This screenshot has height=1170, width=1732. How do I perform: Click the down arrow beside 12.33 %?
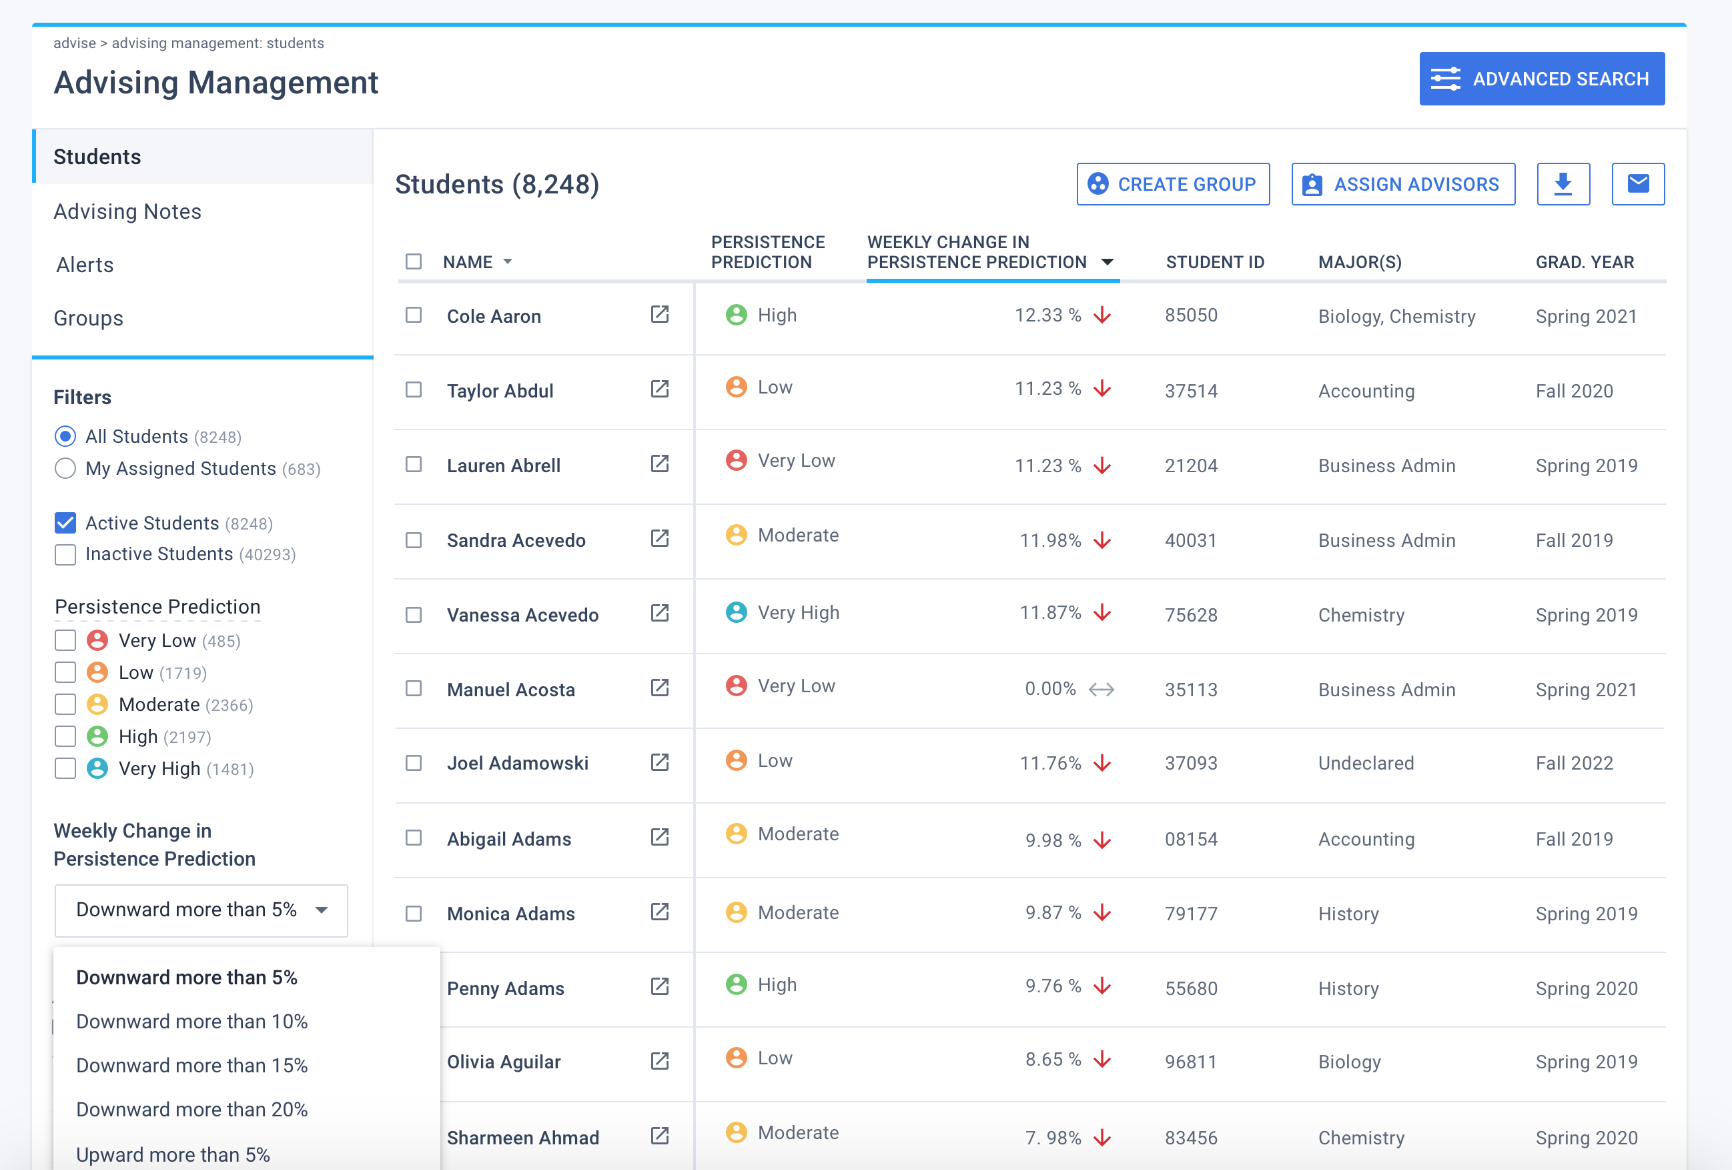pyautogui.click(x=1102, y=315)
